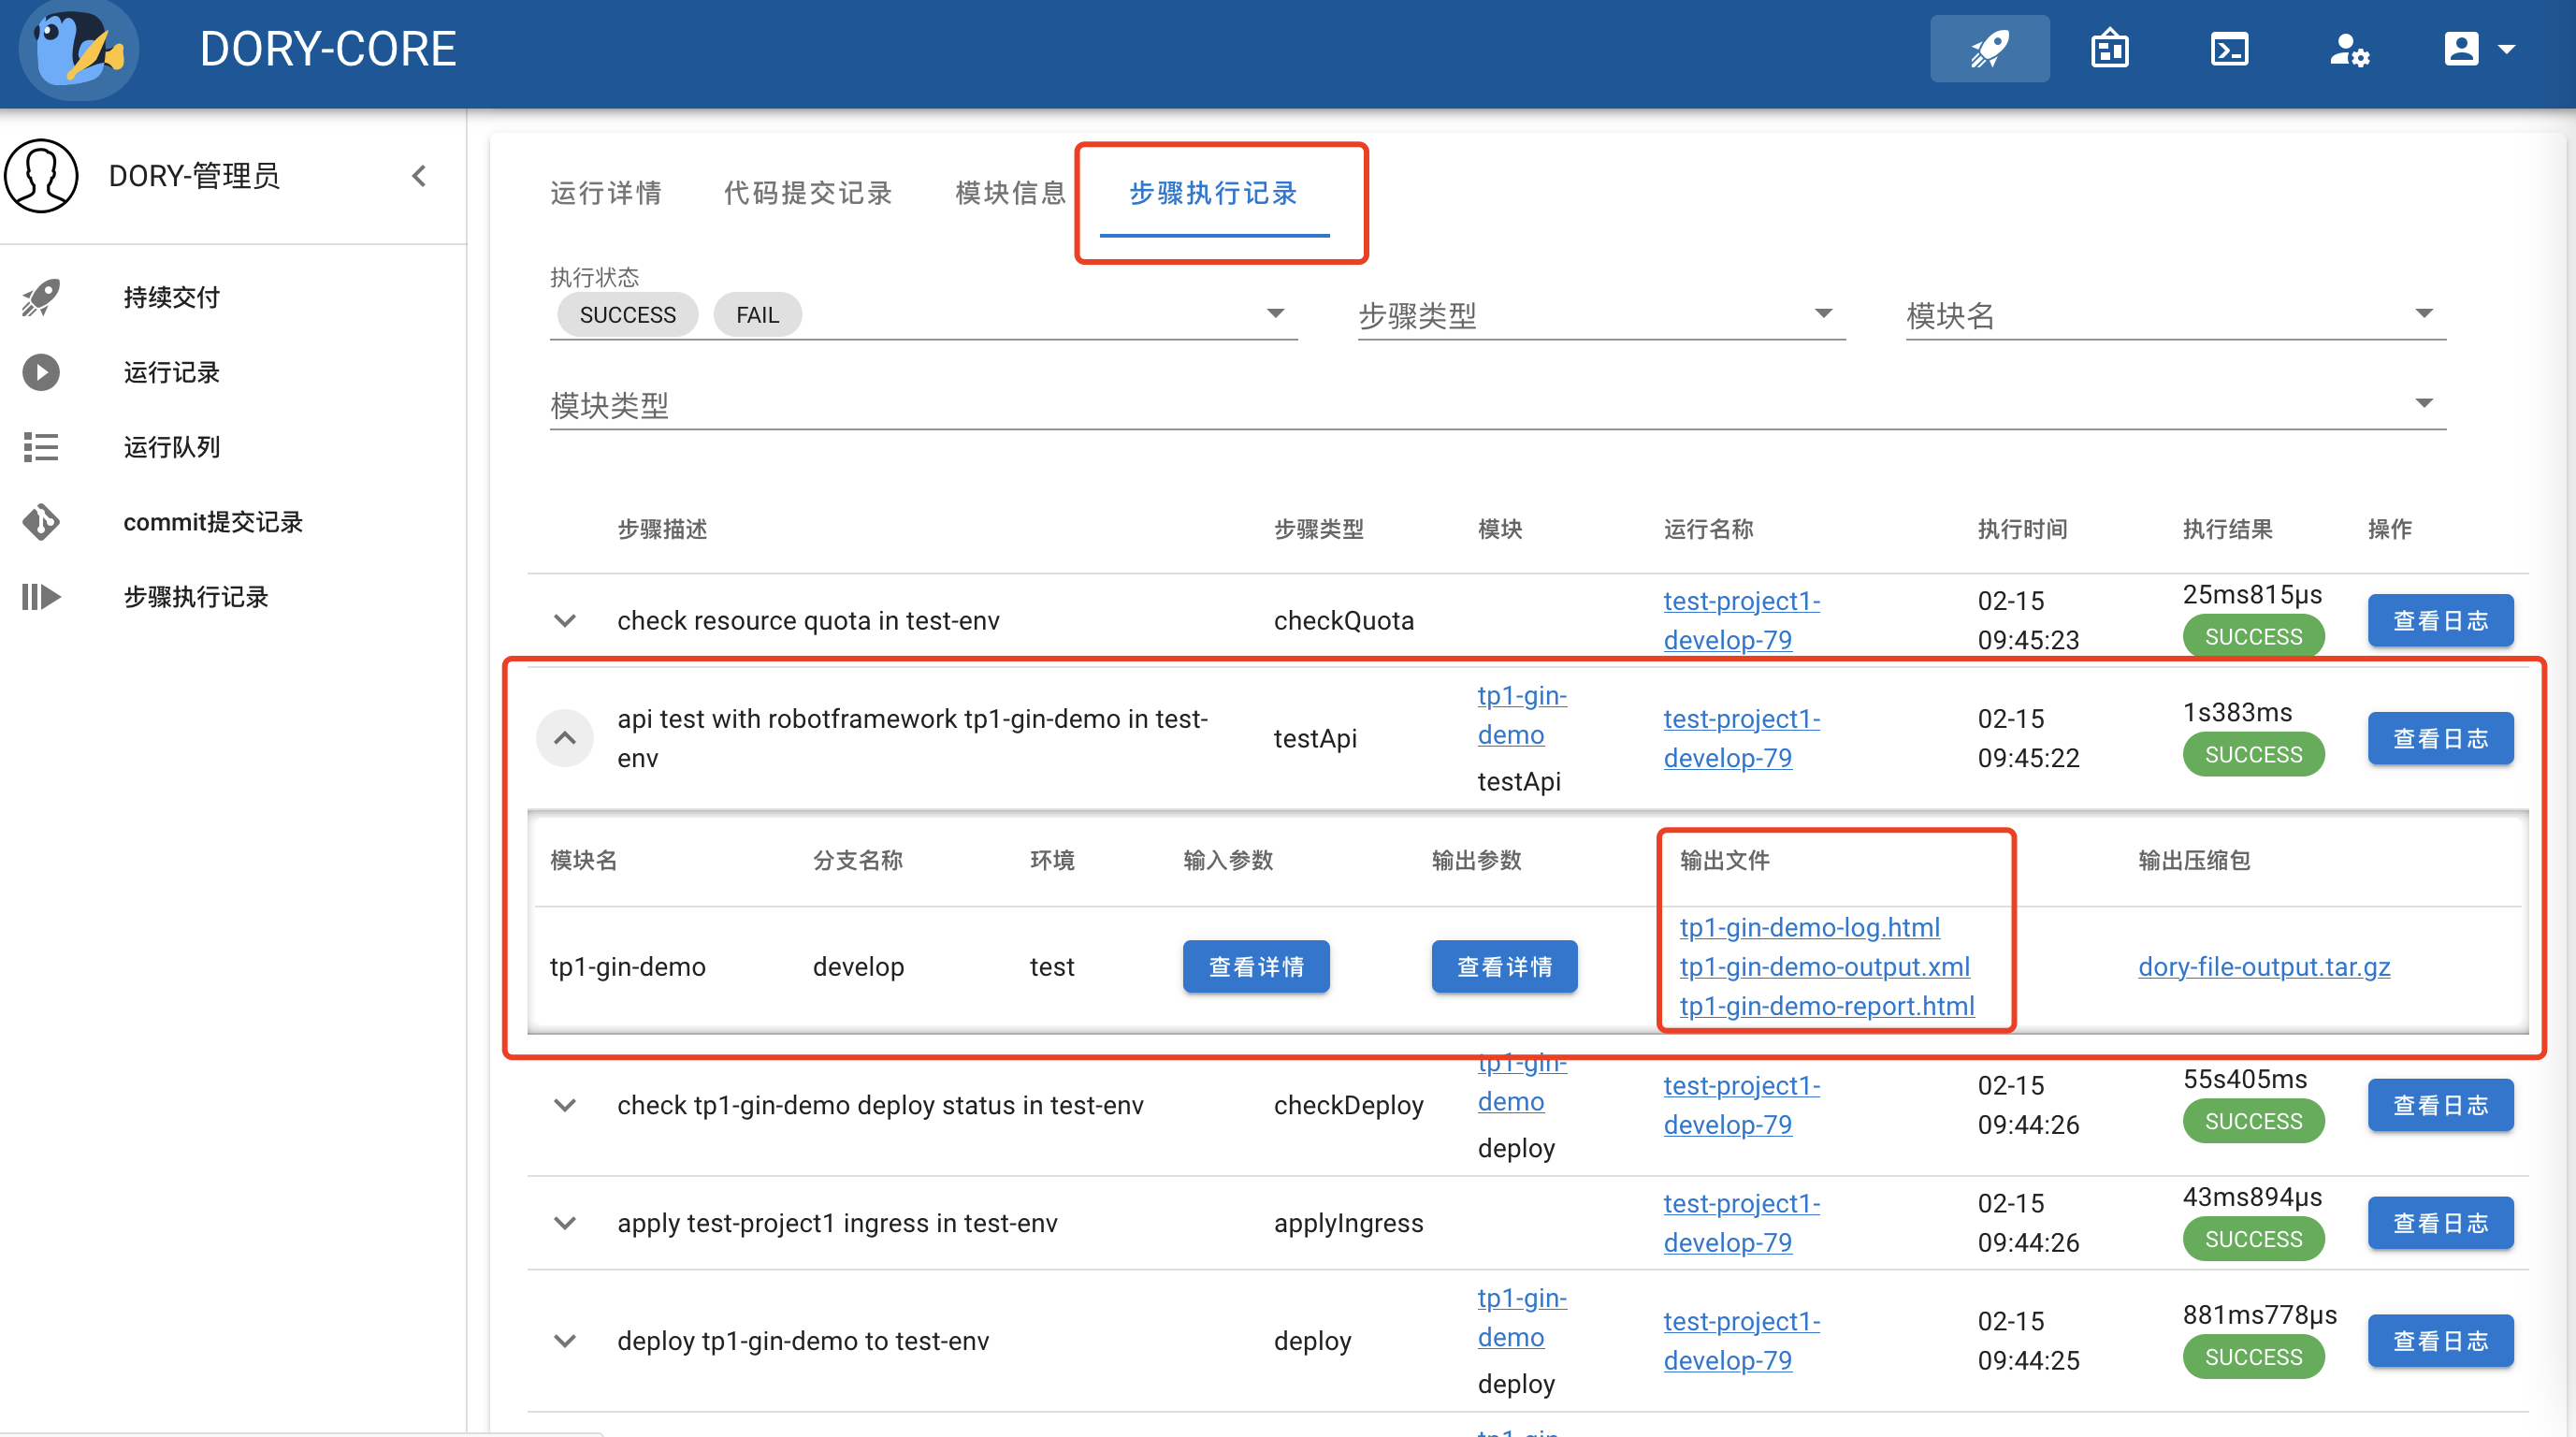Click the account avatar icon in top bar
The height and width of the screenshot is (1437, 2576).
pyautogui.click(x=2463, y=47)
